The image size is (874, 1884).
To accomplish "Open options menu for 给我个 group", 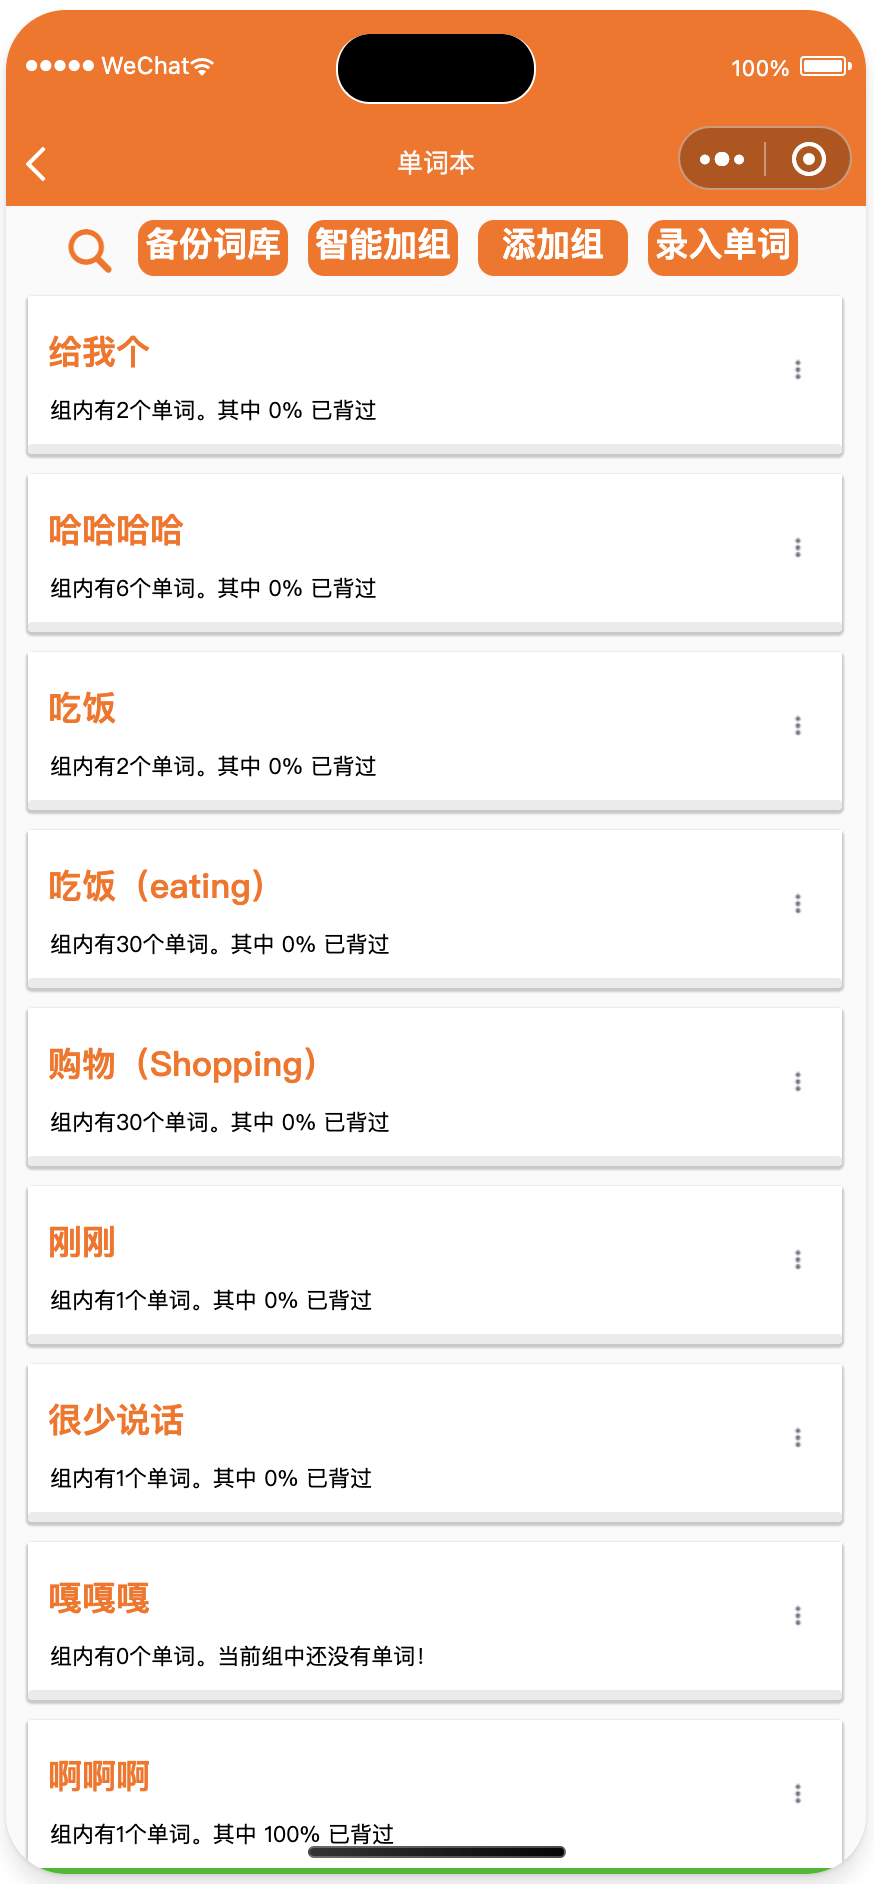I will 798,370.
